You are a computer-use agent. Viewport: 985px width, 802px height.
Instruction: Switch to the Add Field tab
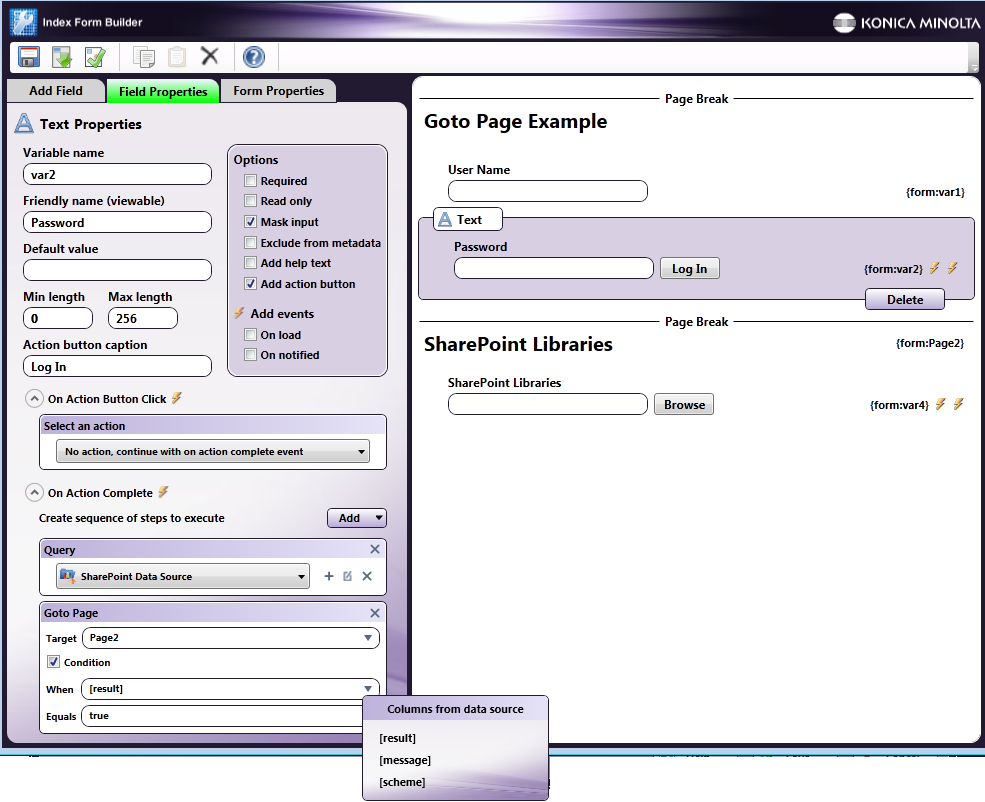pos(55,90)
